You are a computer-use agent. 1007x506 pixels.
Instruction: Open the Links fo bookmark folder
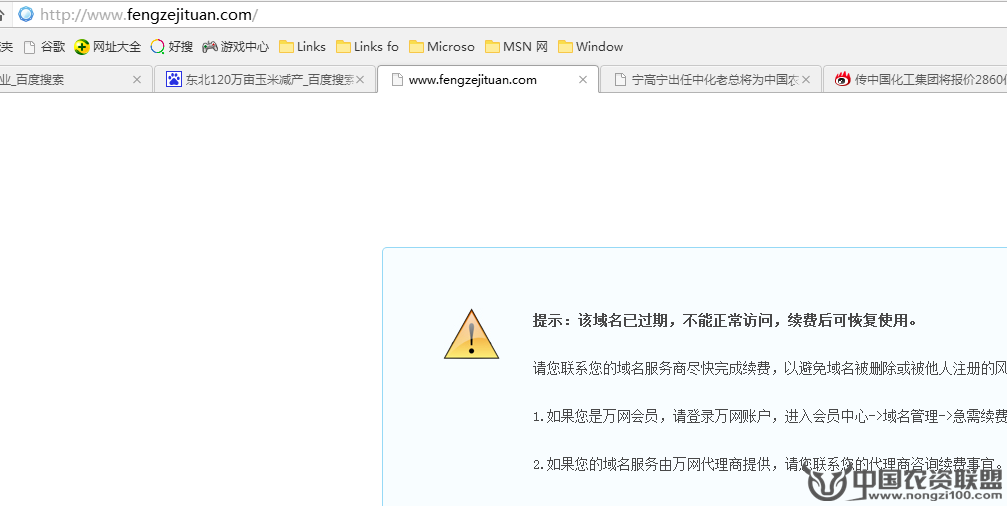[367, 47]
